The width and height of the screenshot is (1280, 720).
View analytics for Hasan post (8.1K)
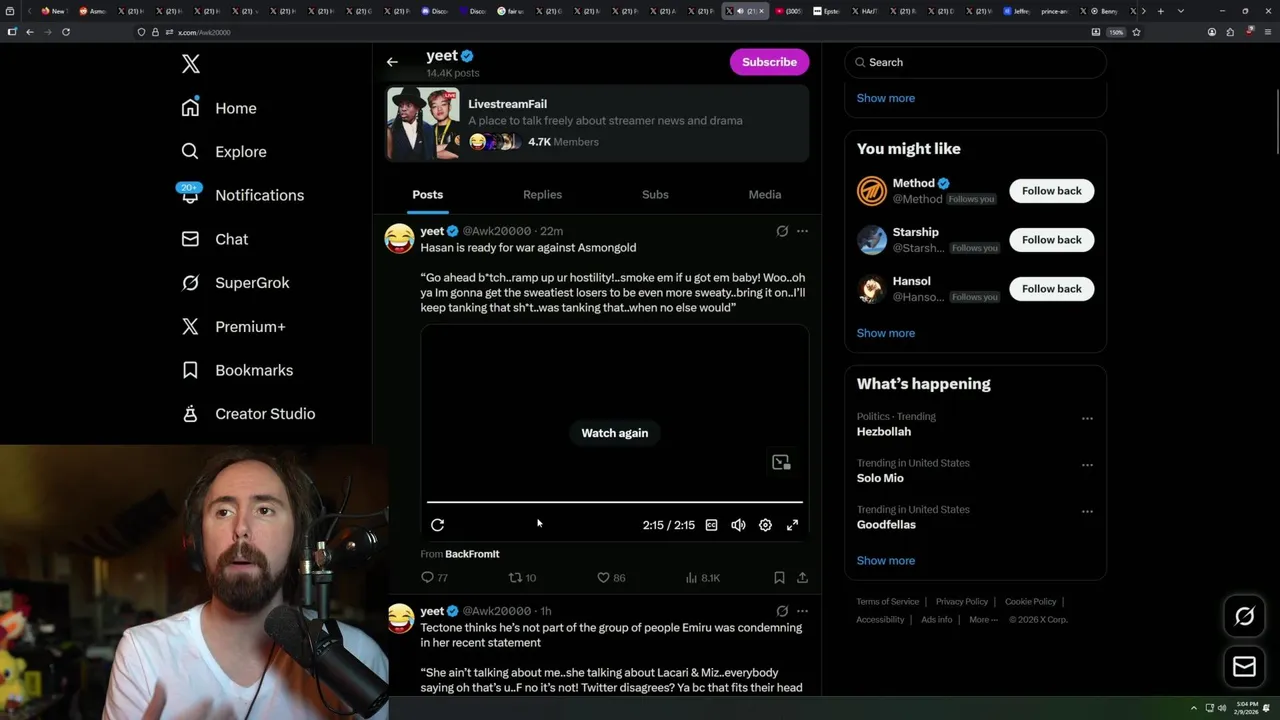tap(702, 577)
